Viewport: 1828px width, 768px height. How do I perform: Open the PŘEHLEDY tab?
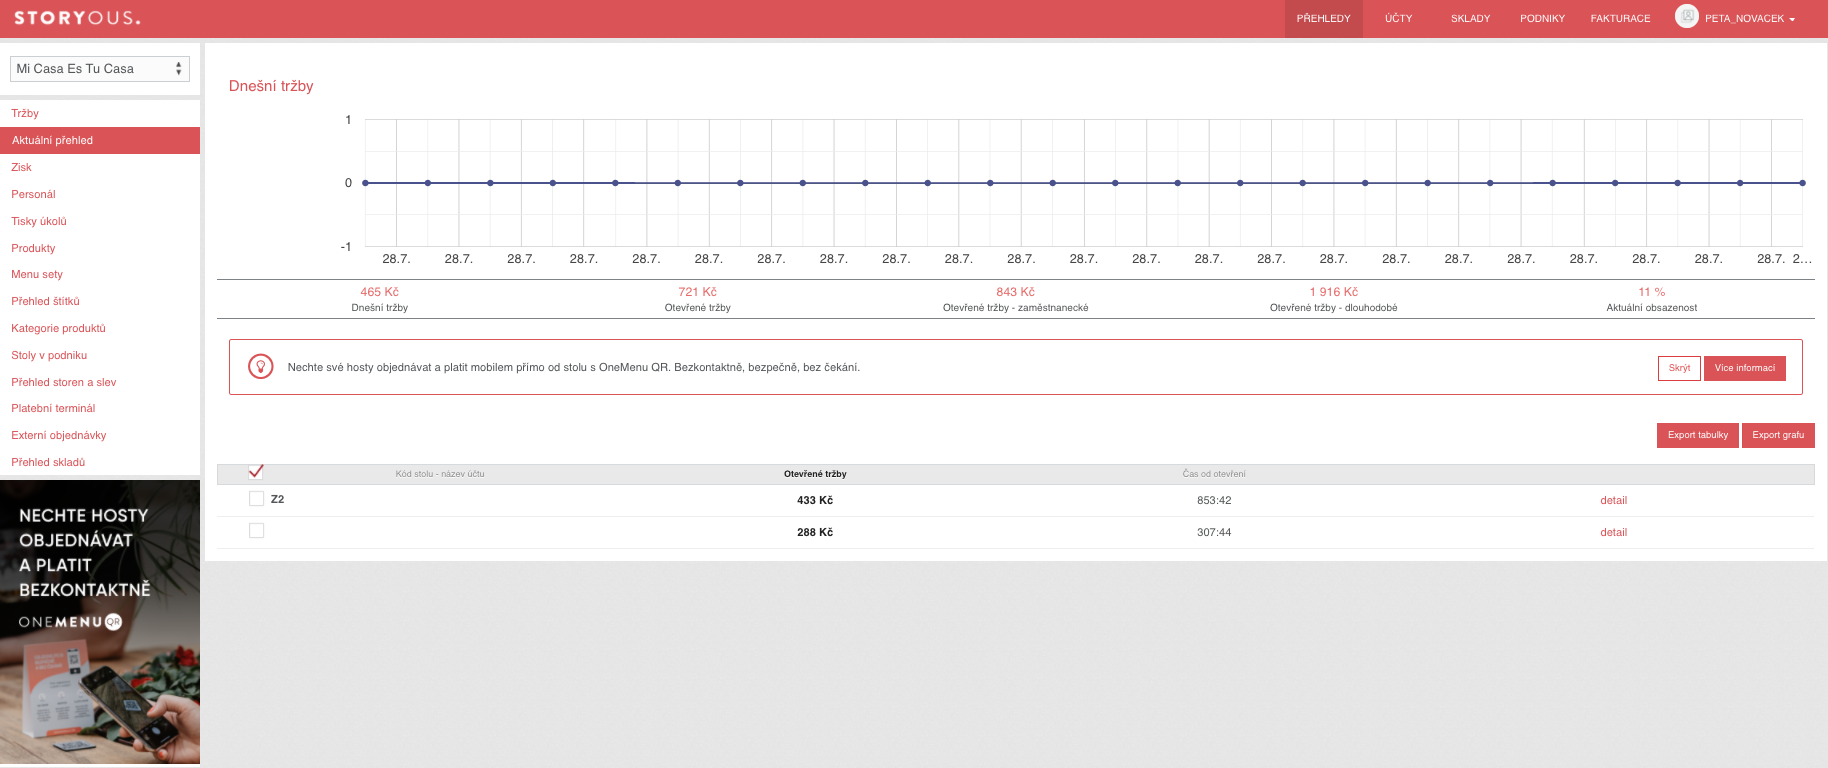click(1323, 19)
